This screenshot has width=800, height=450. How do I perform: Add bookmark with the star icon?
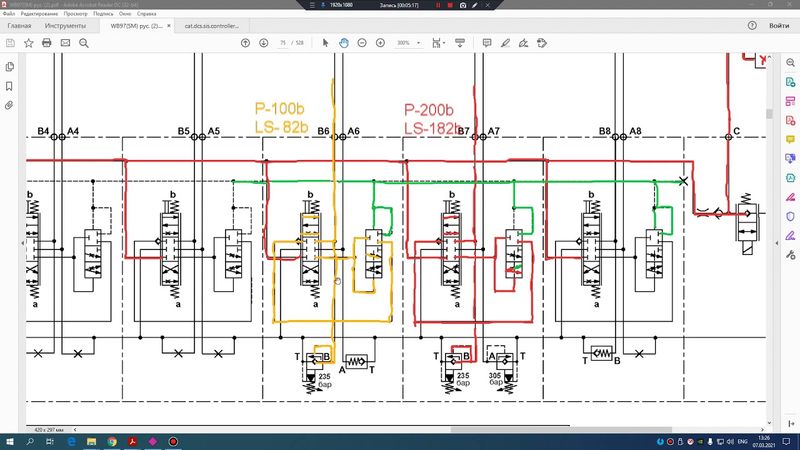click(x=29, y=43)
